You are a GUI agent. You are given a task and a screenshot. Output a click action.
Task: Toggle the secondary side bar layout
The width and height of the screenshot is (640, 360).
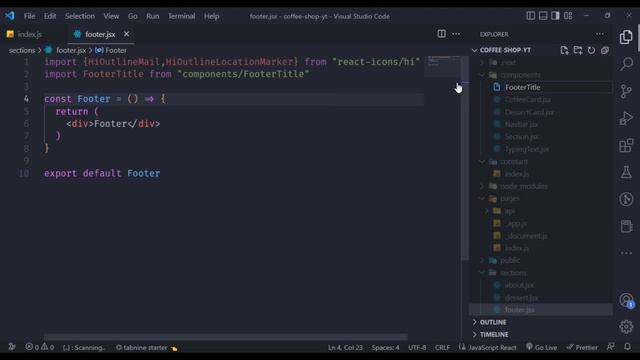tap(556, 16)
